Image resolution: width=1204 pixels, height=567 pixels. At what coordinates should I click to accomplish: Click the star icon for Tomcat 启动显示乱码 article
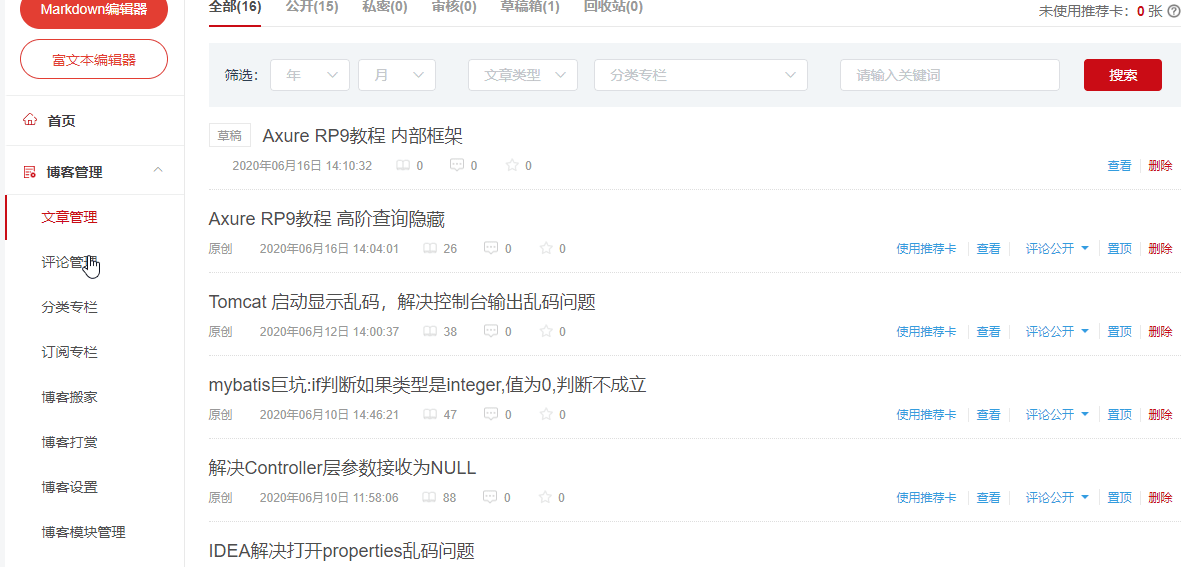coord(546,332)
